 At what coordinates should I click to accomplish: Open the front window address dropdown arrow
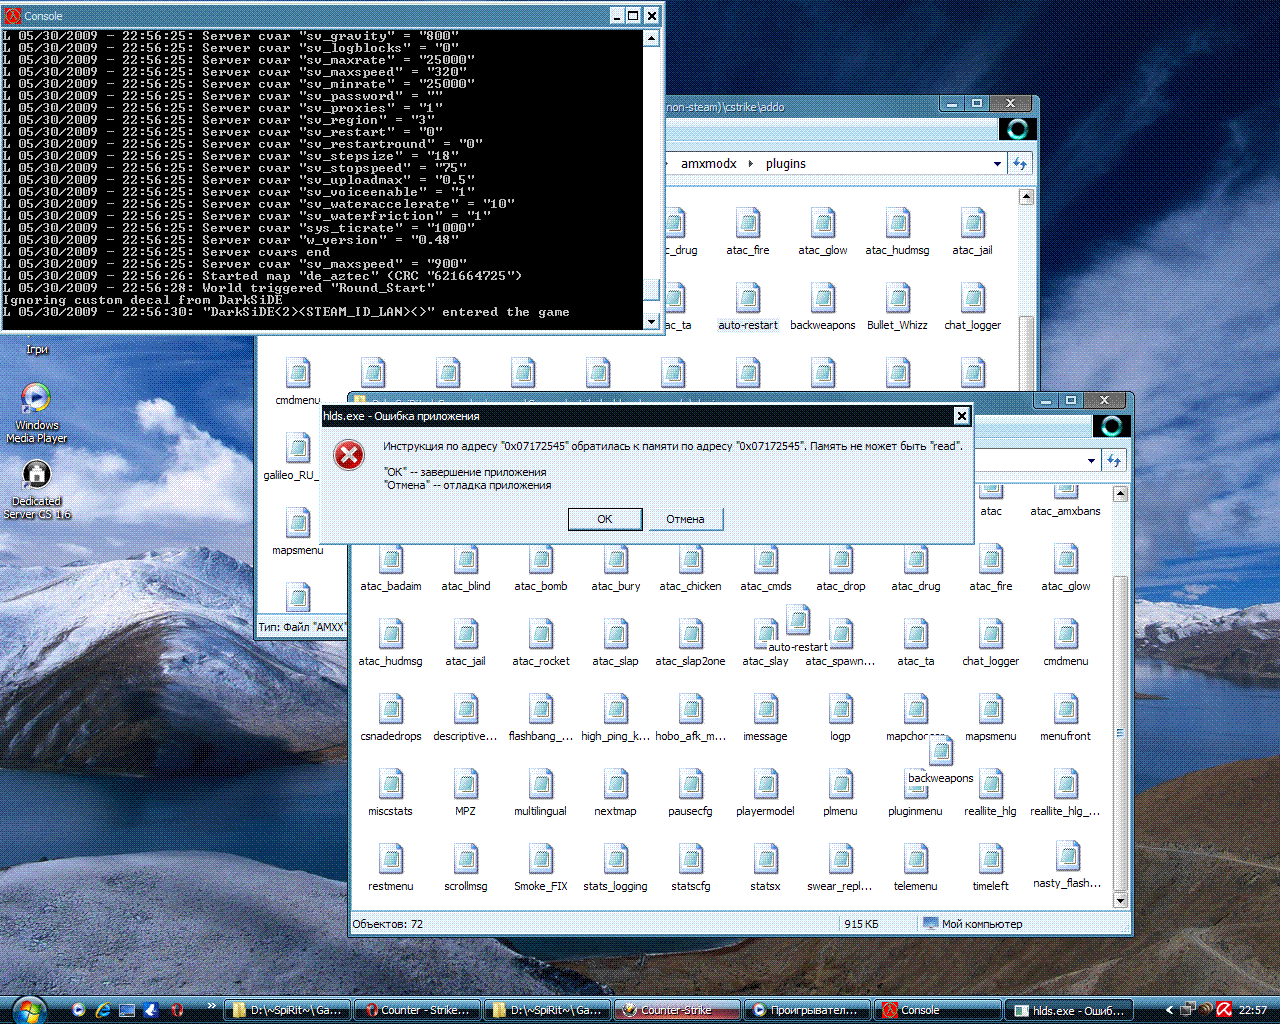[x=1091, y=461]
